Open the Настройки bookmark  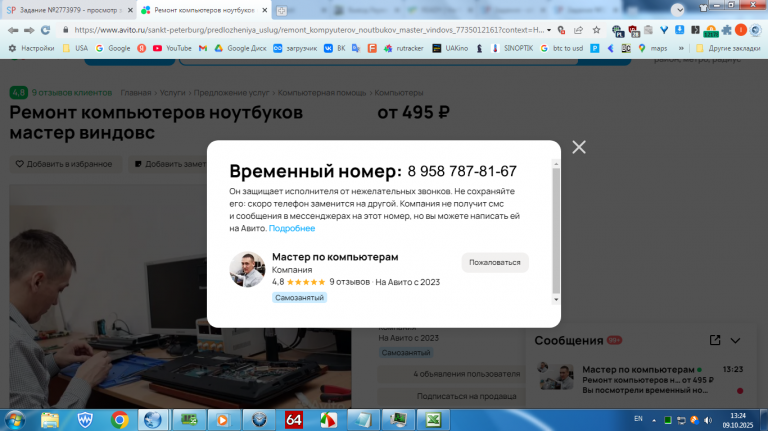point(31,48)
